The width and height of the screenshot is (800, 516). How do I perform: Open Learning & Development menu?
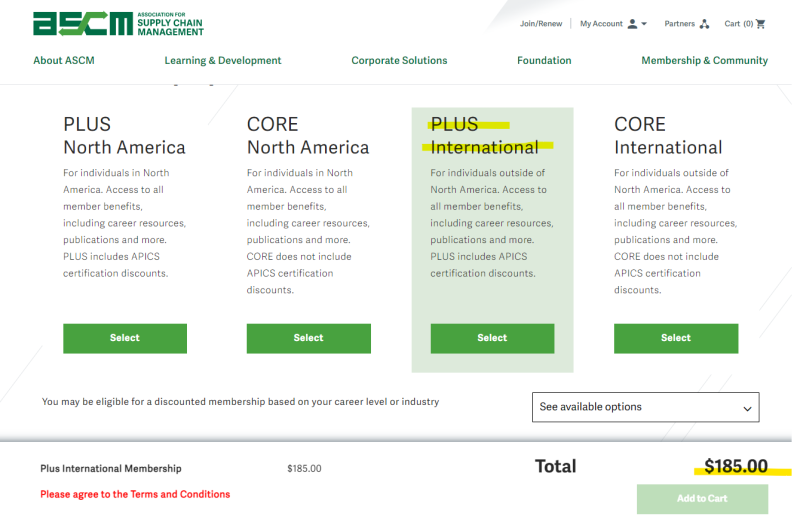(x=222, y=60)
